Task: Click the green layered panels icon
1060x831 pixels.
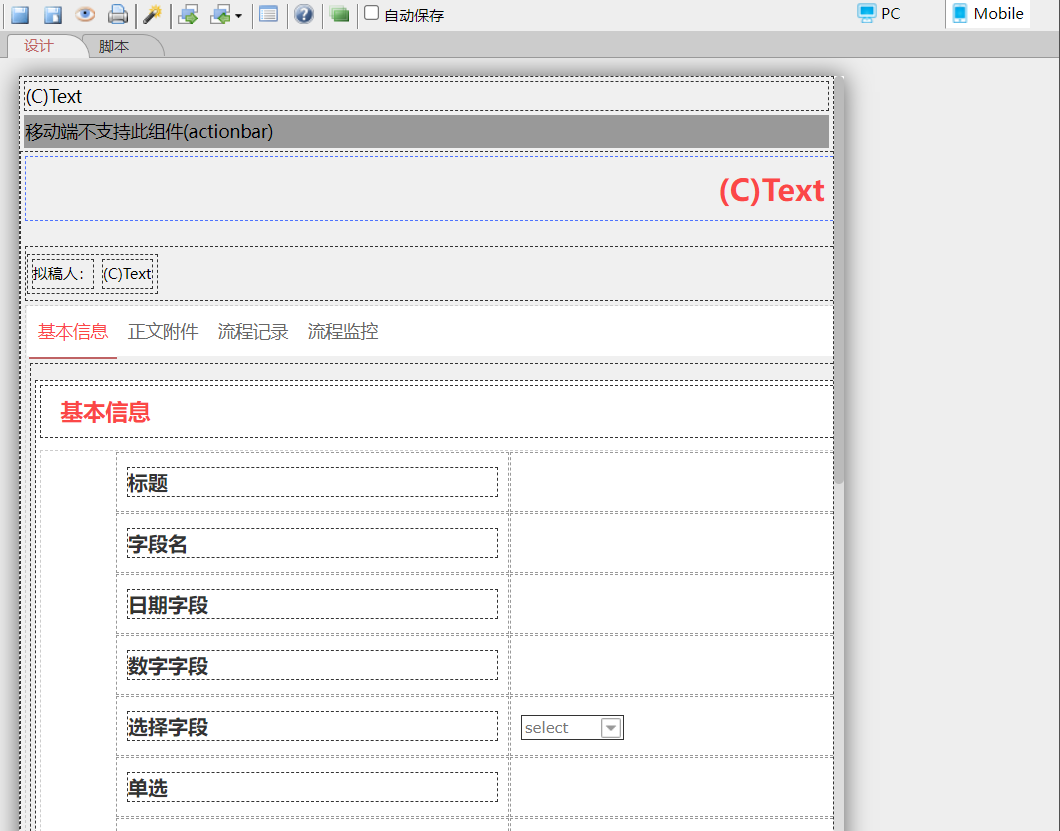Action: click(339, 15)
